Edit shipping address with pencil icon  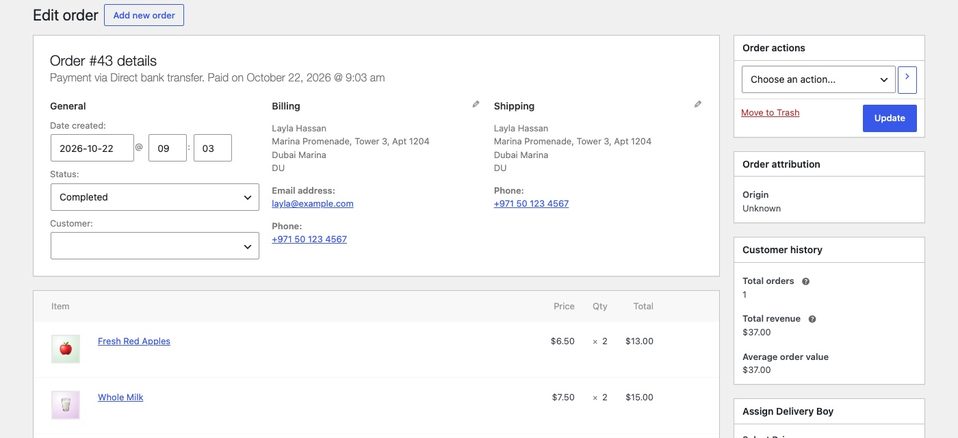click(698, 104)
